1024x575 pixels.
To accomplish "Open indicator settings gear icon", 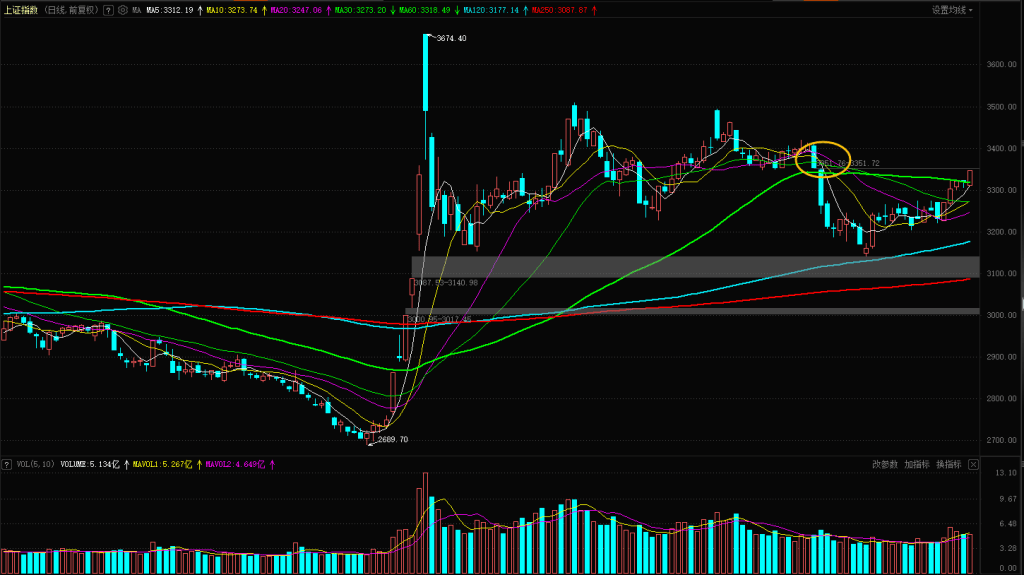I will pos(122,9).
